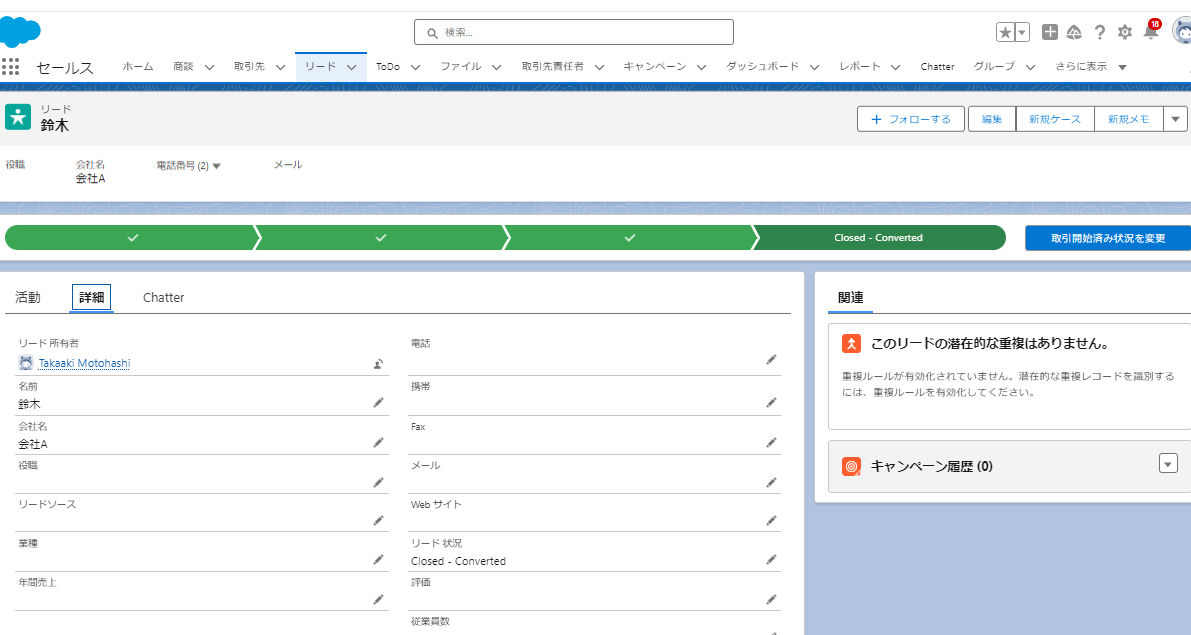
Task: Open Takaaki Motohashi owner link
Action: (84, 363)
